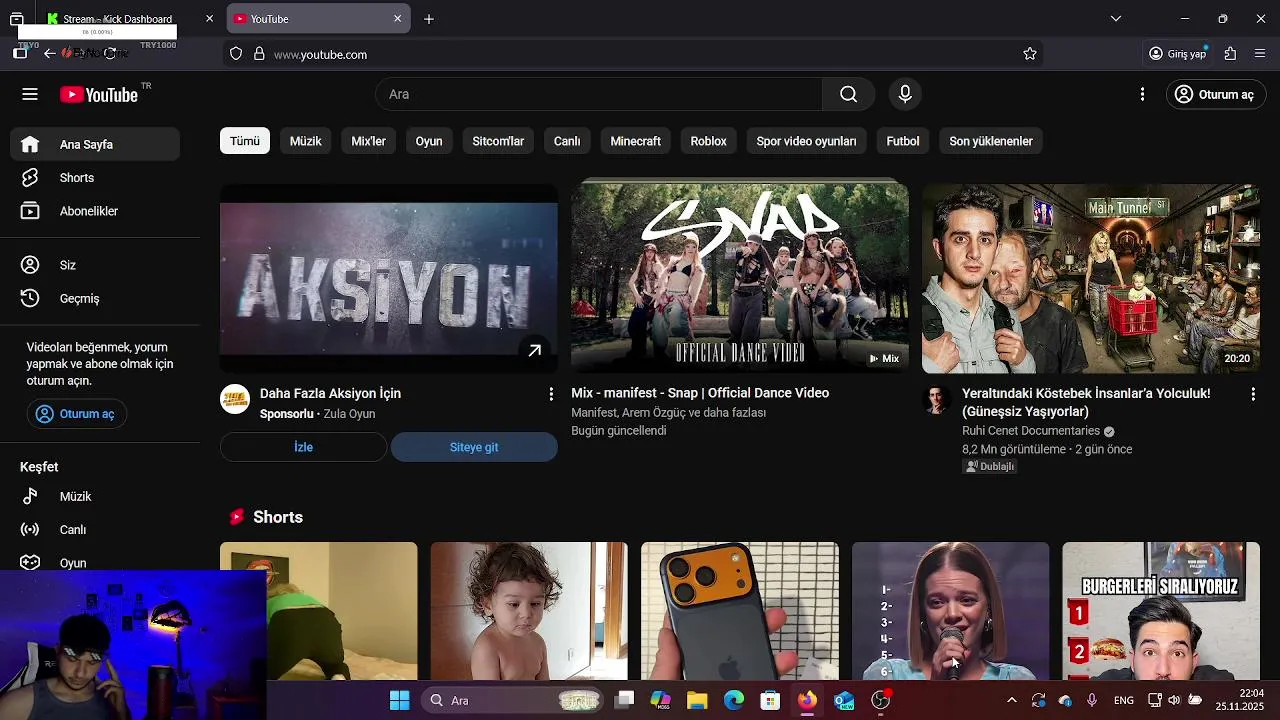1280x720 pixels.
Task: Open Ana Sayfa in sidebar
Action: click(x=96, y=144)
